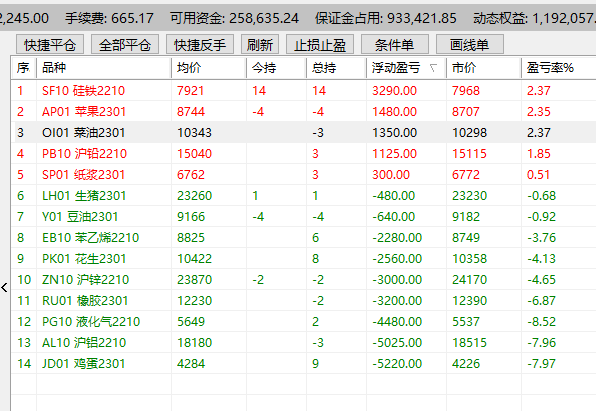Select the PB10 沪铅2210 position row
The height and width of the screenshot is (411, 596).
coord(303,154)
